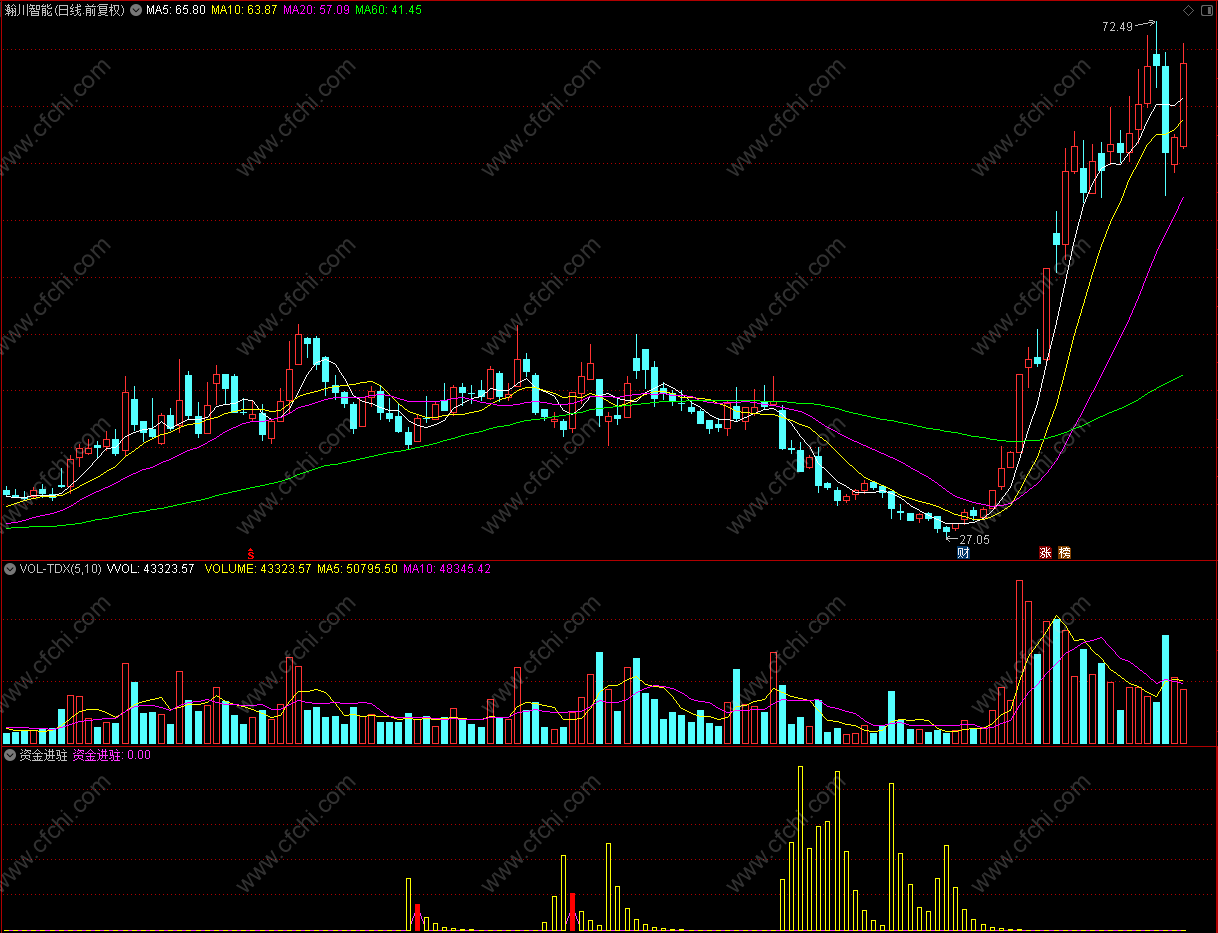1218x933 pixels.
Task: Click the white 资金进驻 indicator name
Action: (x=43, y=756)
